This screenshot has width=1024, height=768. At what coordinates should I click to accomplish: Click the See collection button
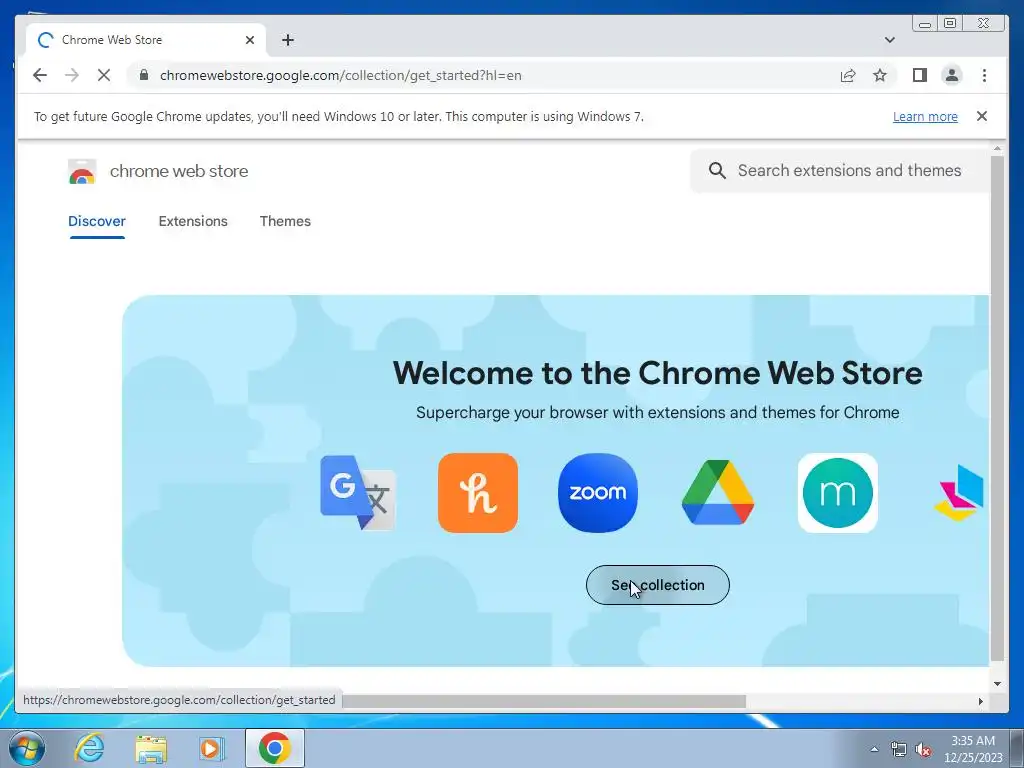click(658, 585)
